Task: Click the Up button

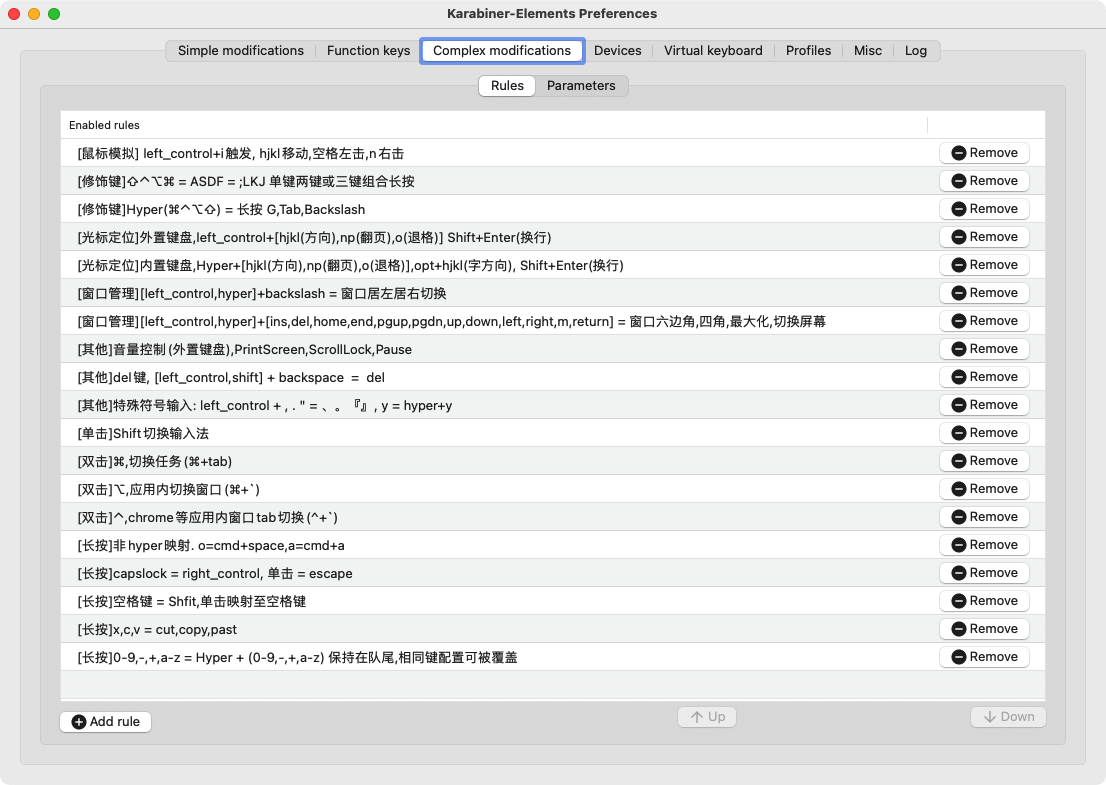Action: (x=707, y=717)
